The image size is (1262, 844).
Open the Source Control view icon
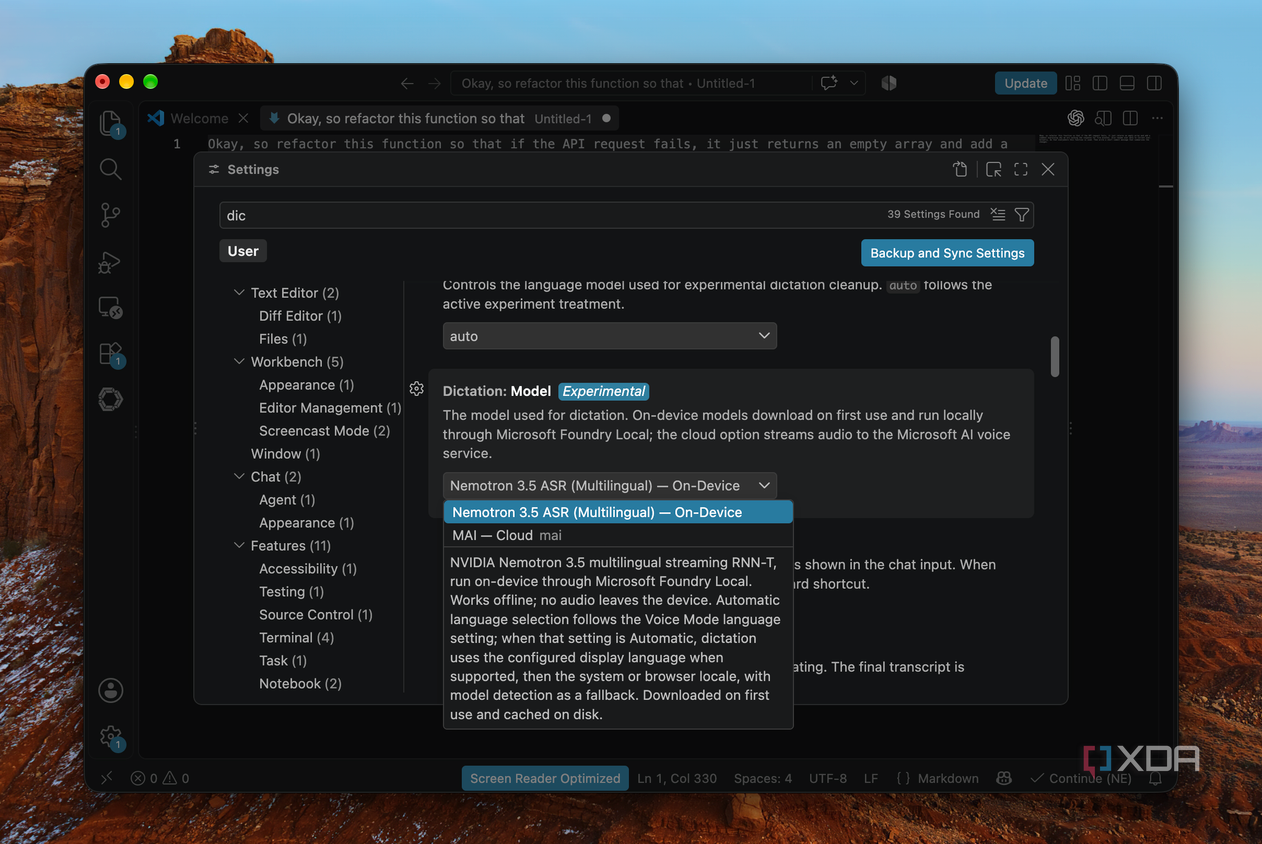(111, 215)
